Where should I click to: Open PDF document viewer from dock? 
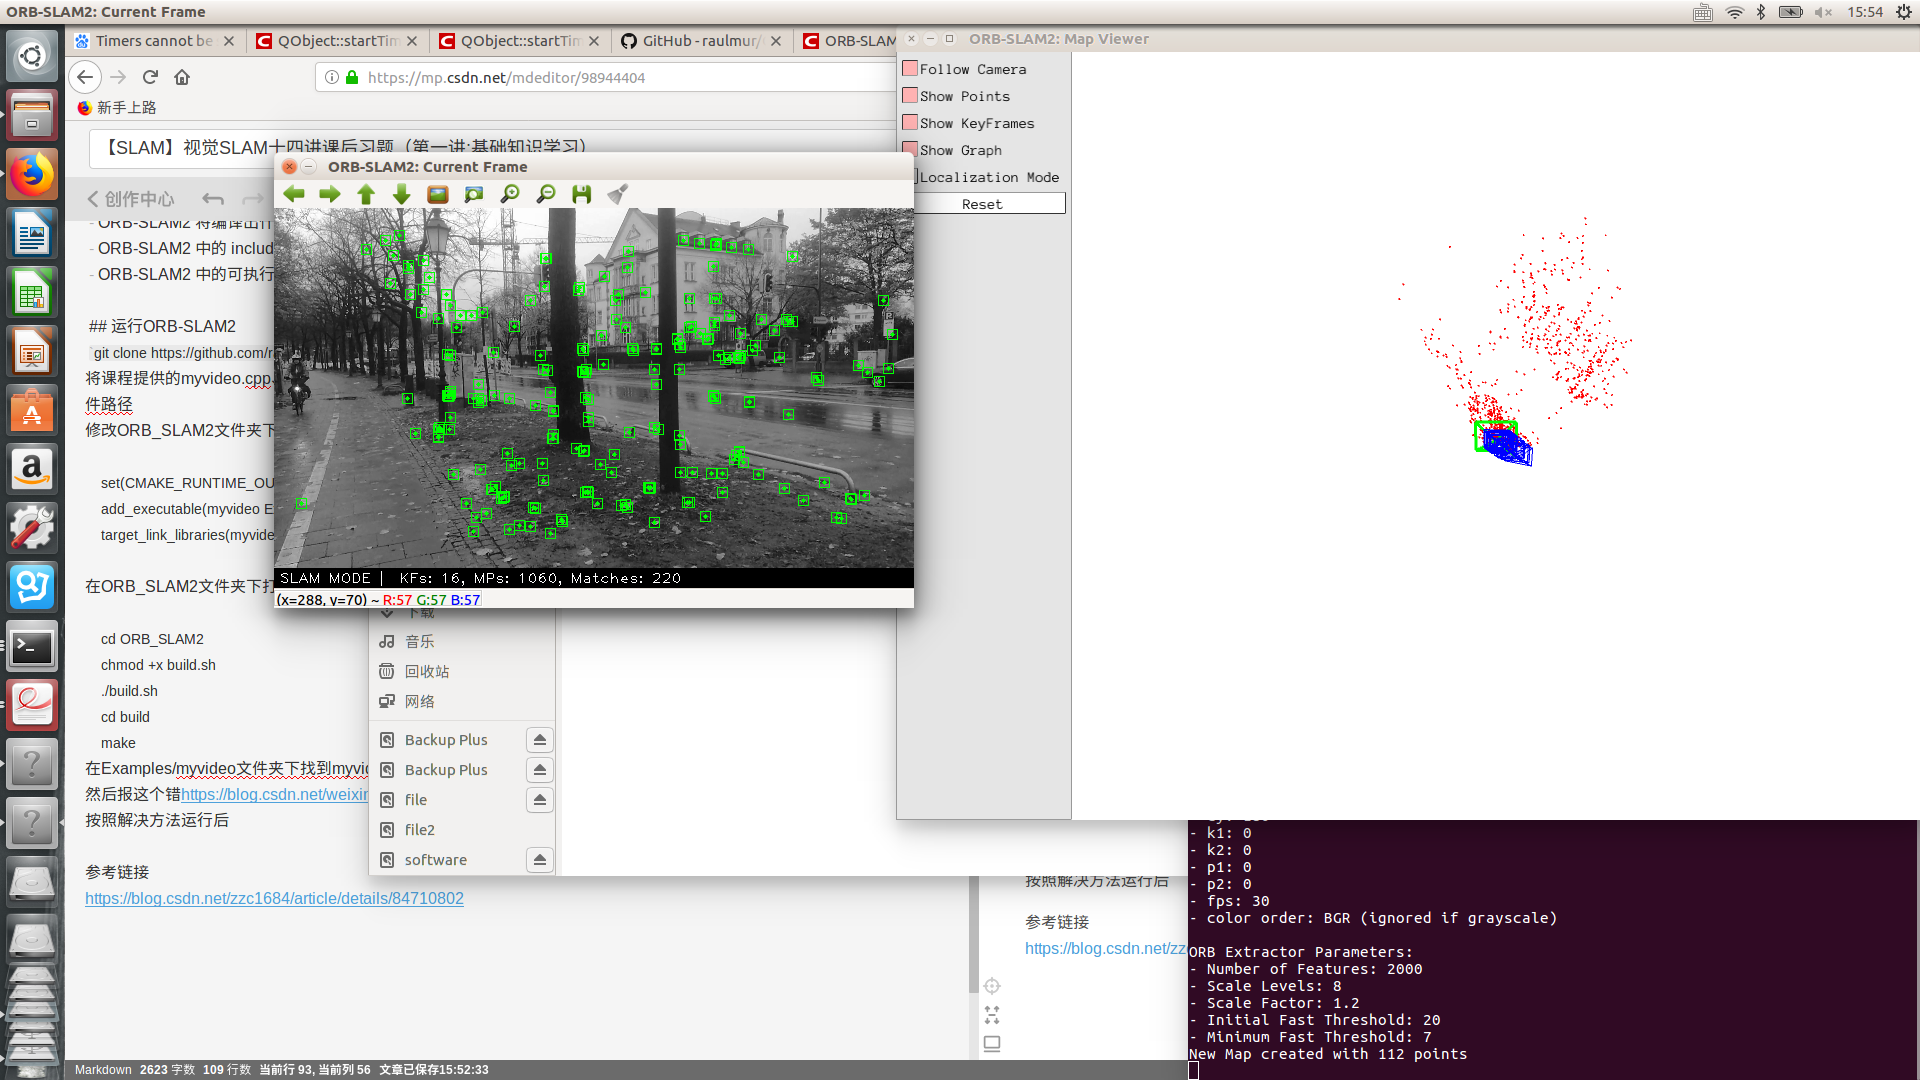pos(32,706)
